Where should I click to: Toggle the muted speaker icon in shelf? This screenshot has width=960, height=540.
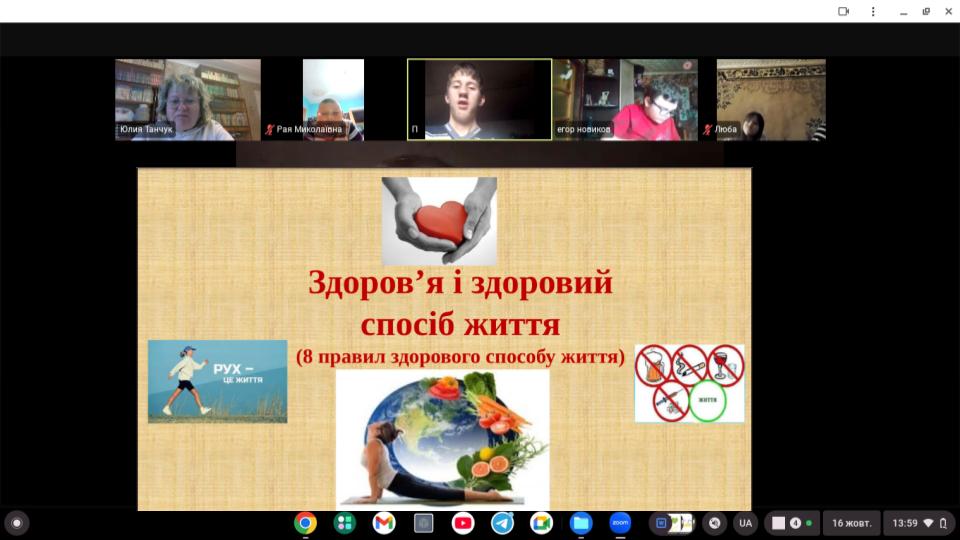[x=714, y=522]
